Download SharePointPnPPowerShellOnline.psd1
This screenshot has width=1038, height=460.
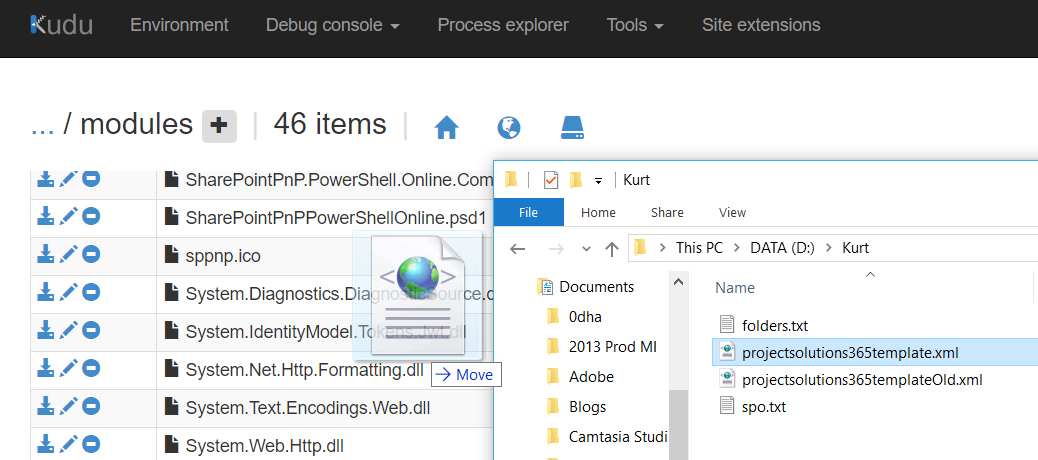(x=45, y=216)
